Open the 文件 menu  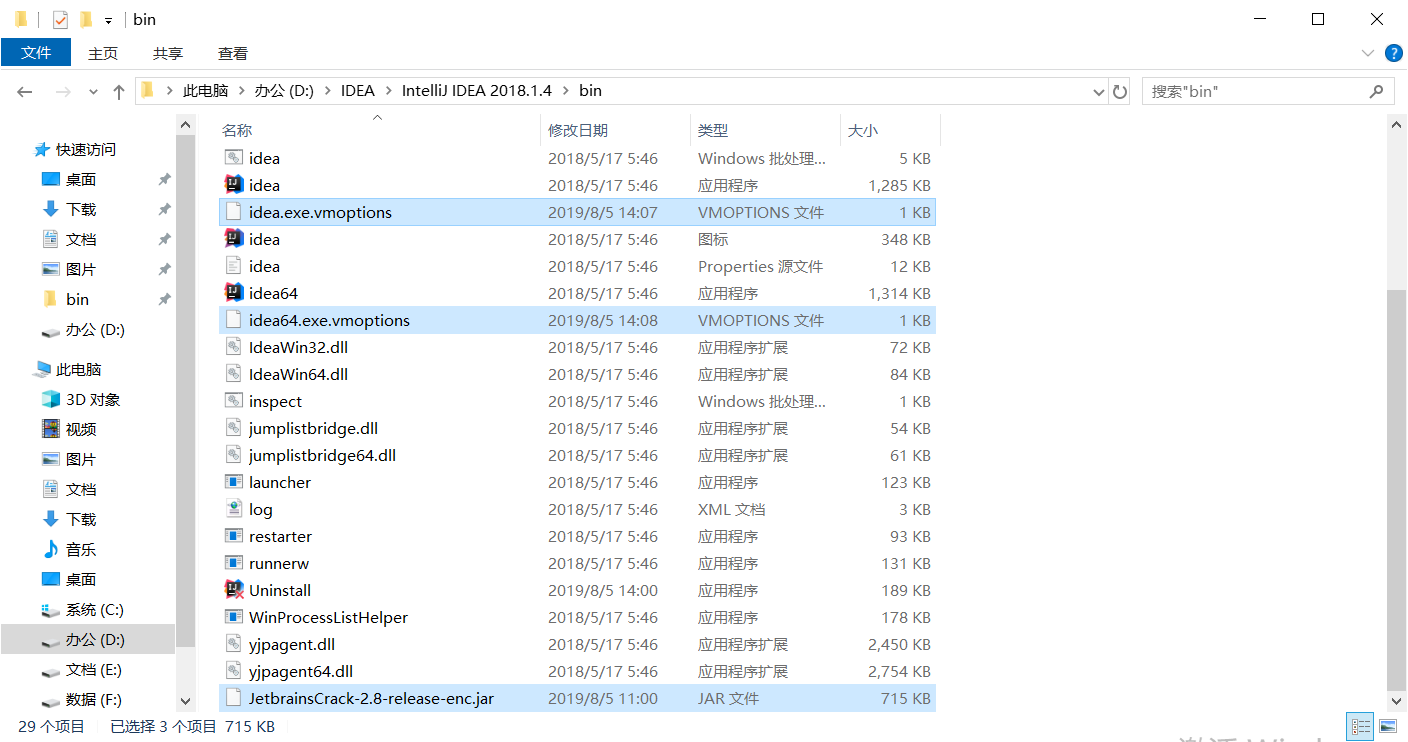pyautogui.click(x=36, y=53)
